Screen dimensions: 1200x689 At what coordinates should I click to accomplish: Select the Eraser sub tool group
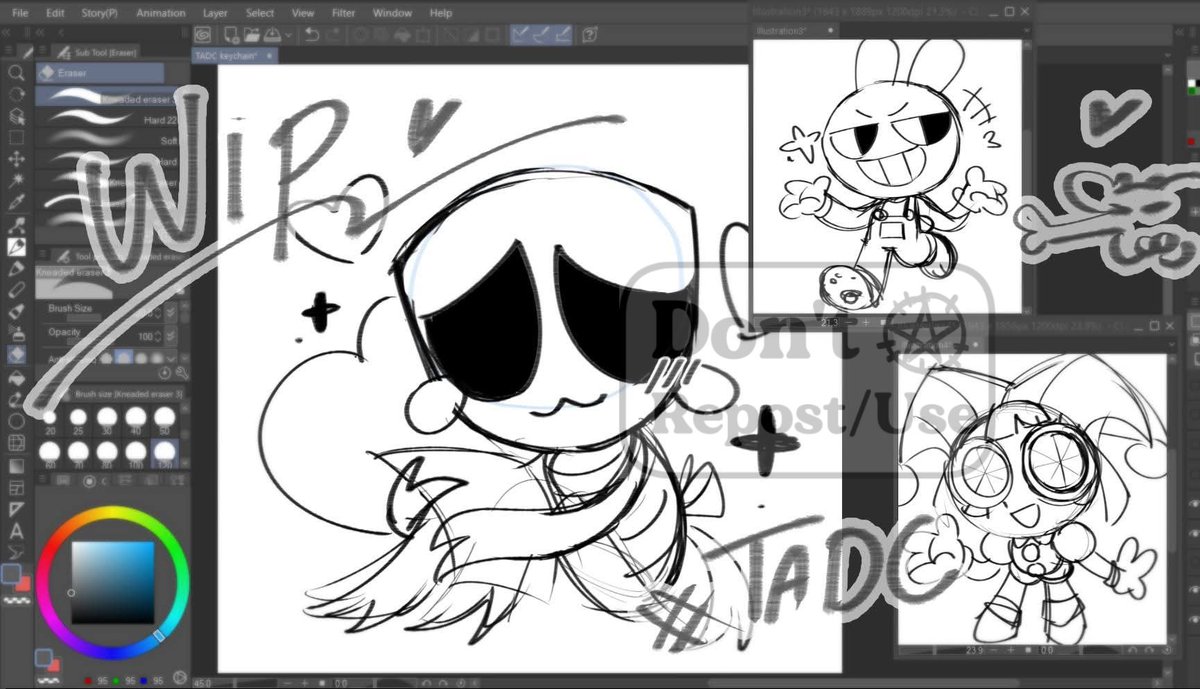tap(100, 73)
